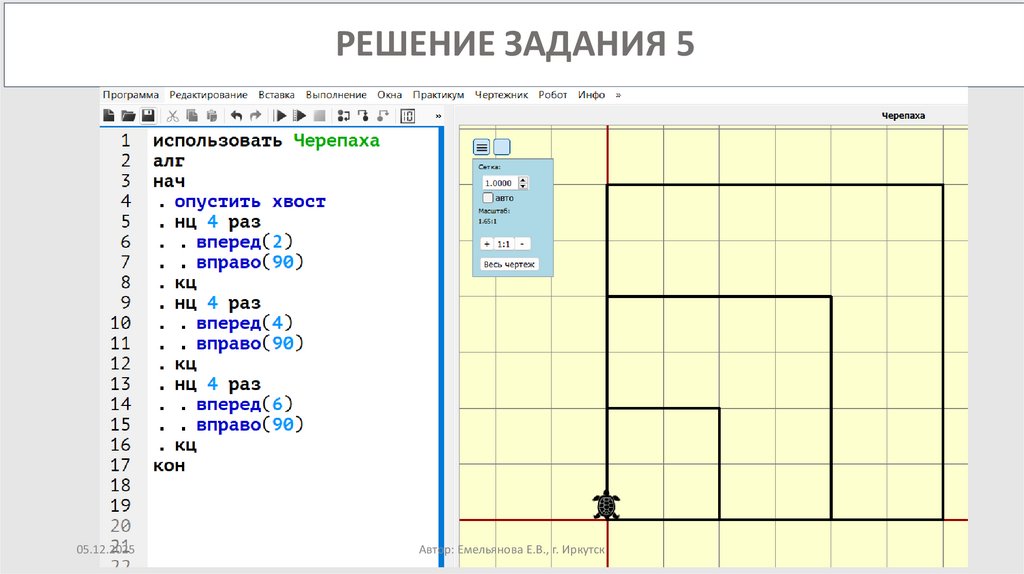Zoom in with the plus button
This screenshot has width=1024, height=574.
coord(487,244)
